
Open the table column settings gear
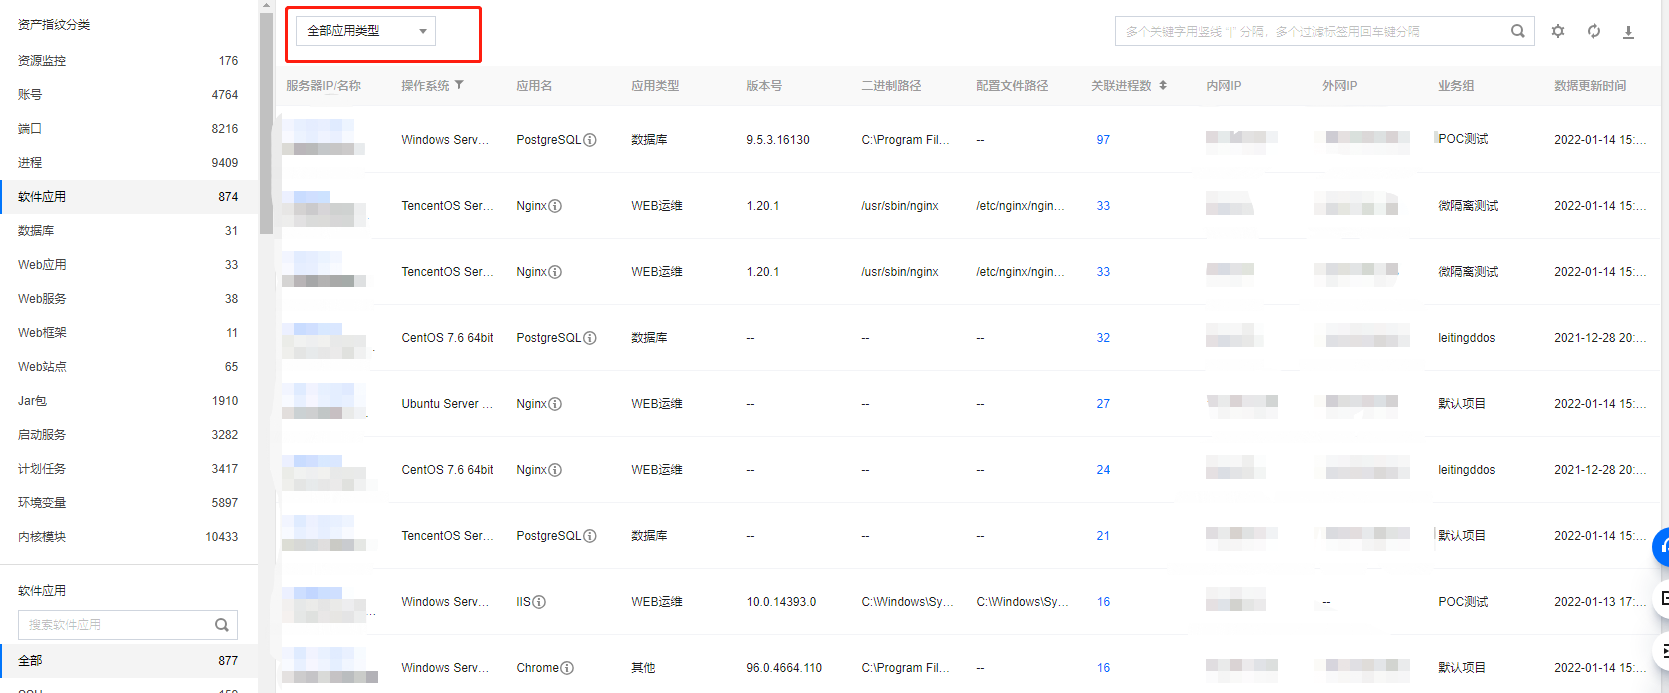click(x=1558, y=32)
